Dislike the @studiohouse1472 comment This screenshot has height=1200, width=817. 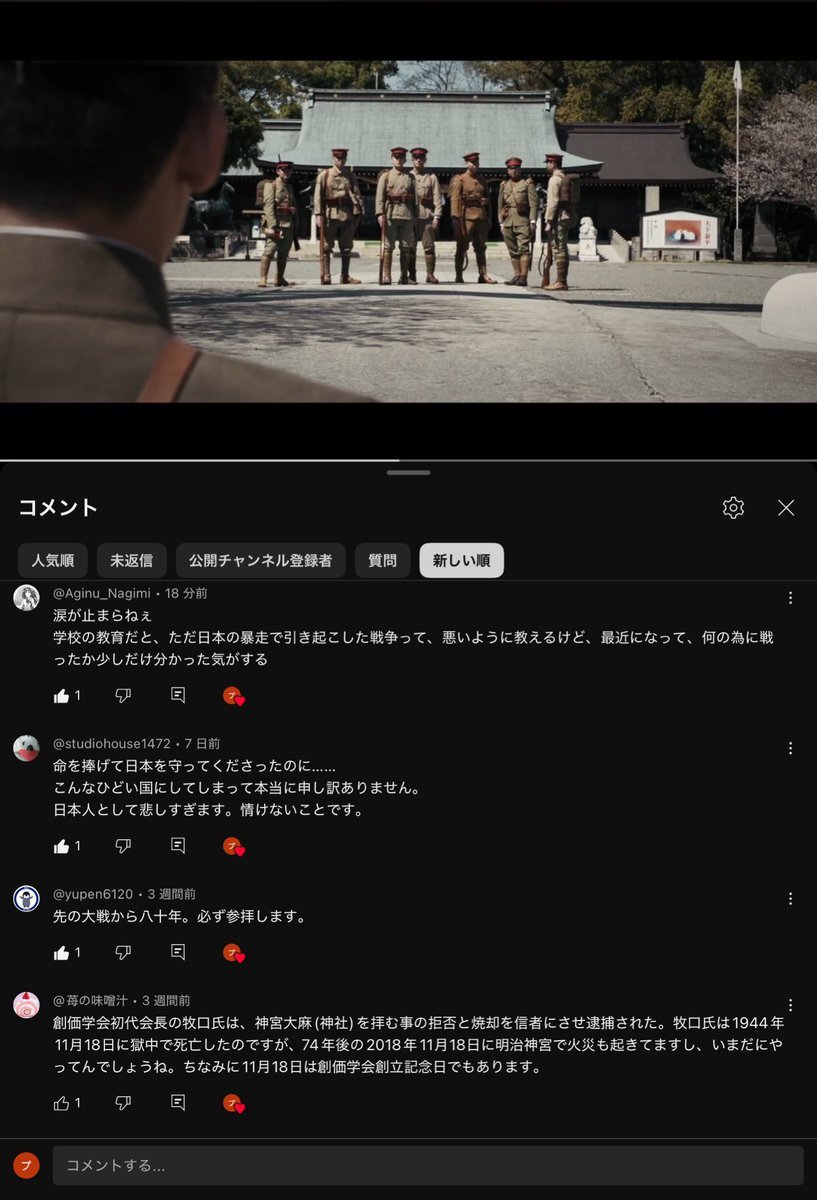123,846
